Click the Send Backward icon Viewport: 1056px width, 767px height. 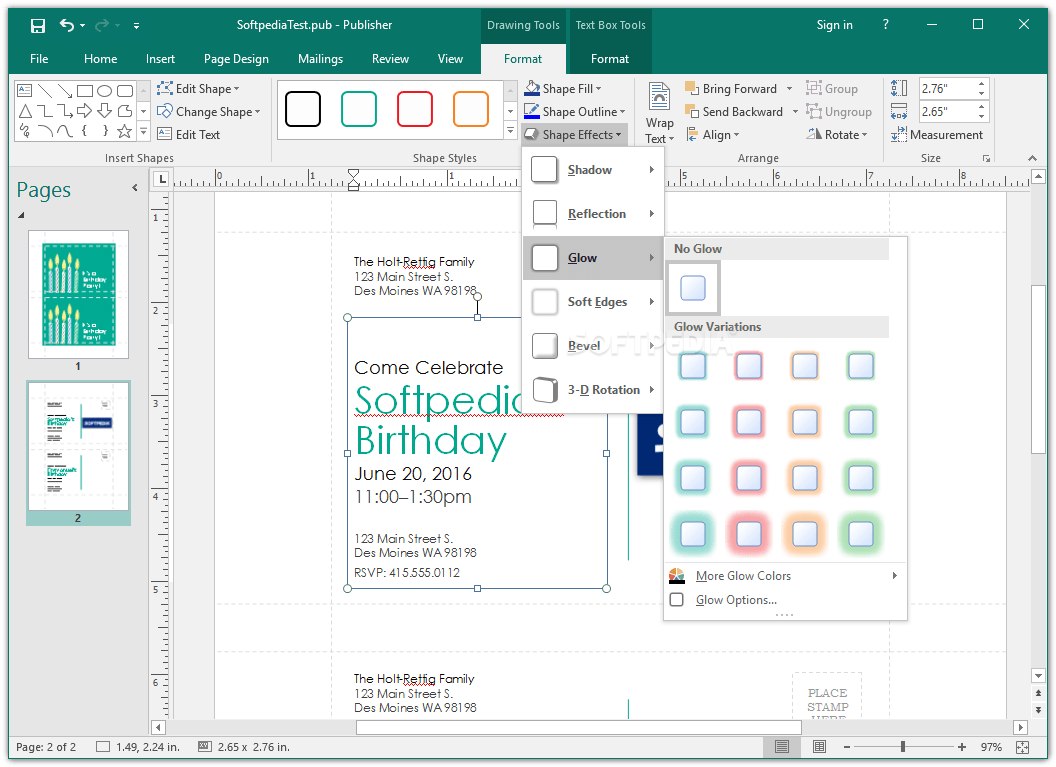(x=692, y=112)
